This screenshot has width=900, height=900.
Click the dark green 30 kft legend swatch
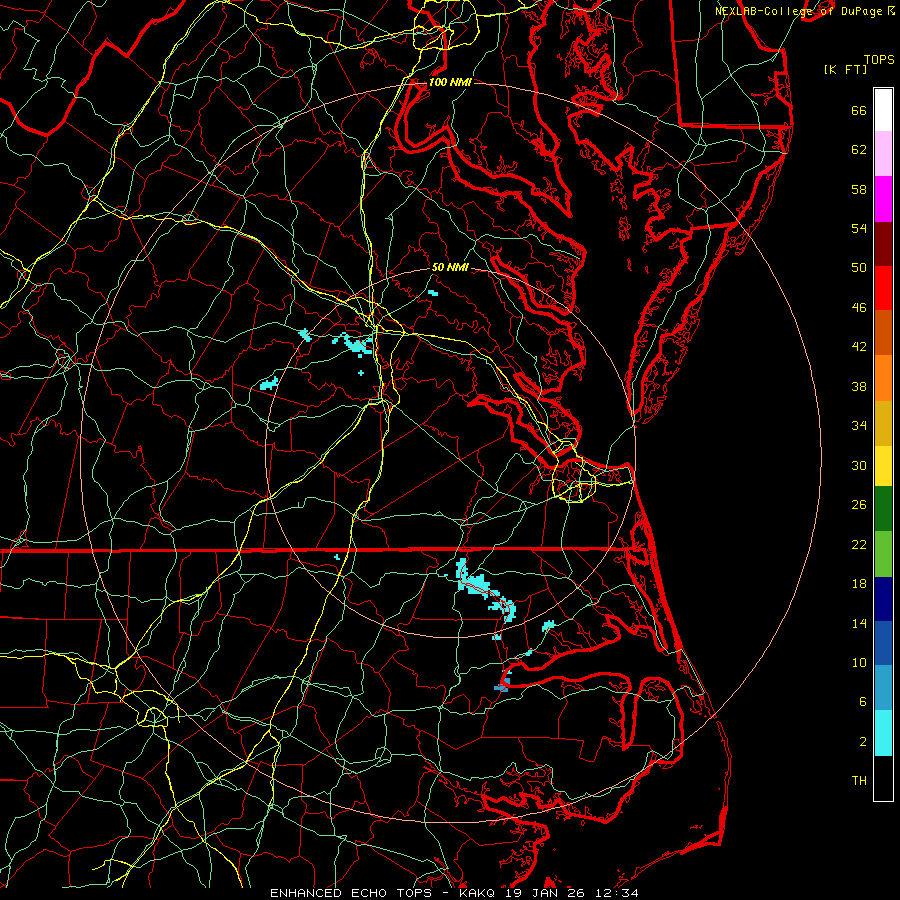tap(883, 509)
